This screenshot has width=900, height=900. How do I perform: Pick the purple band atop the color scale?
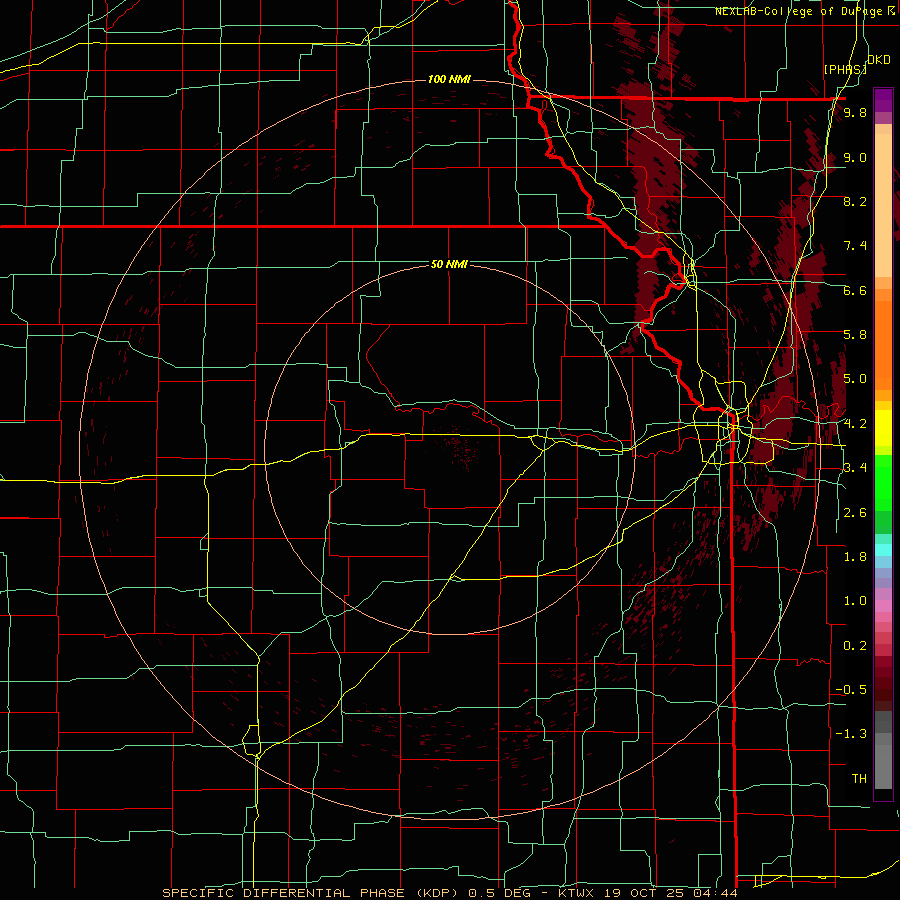[x=883, y=100]
